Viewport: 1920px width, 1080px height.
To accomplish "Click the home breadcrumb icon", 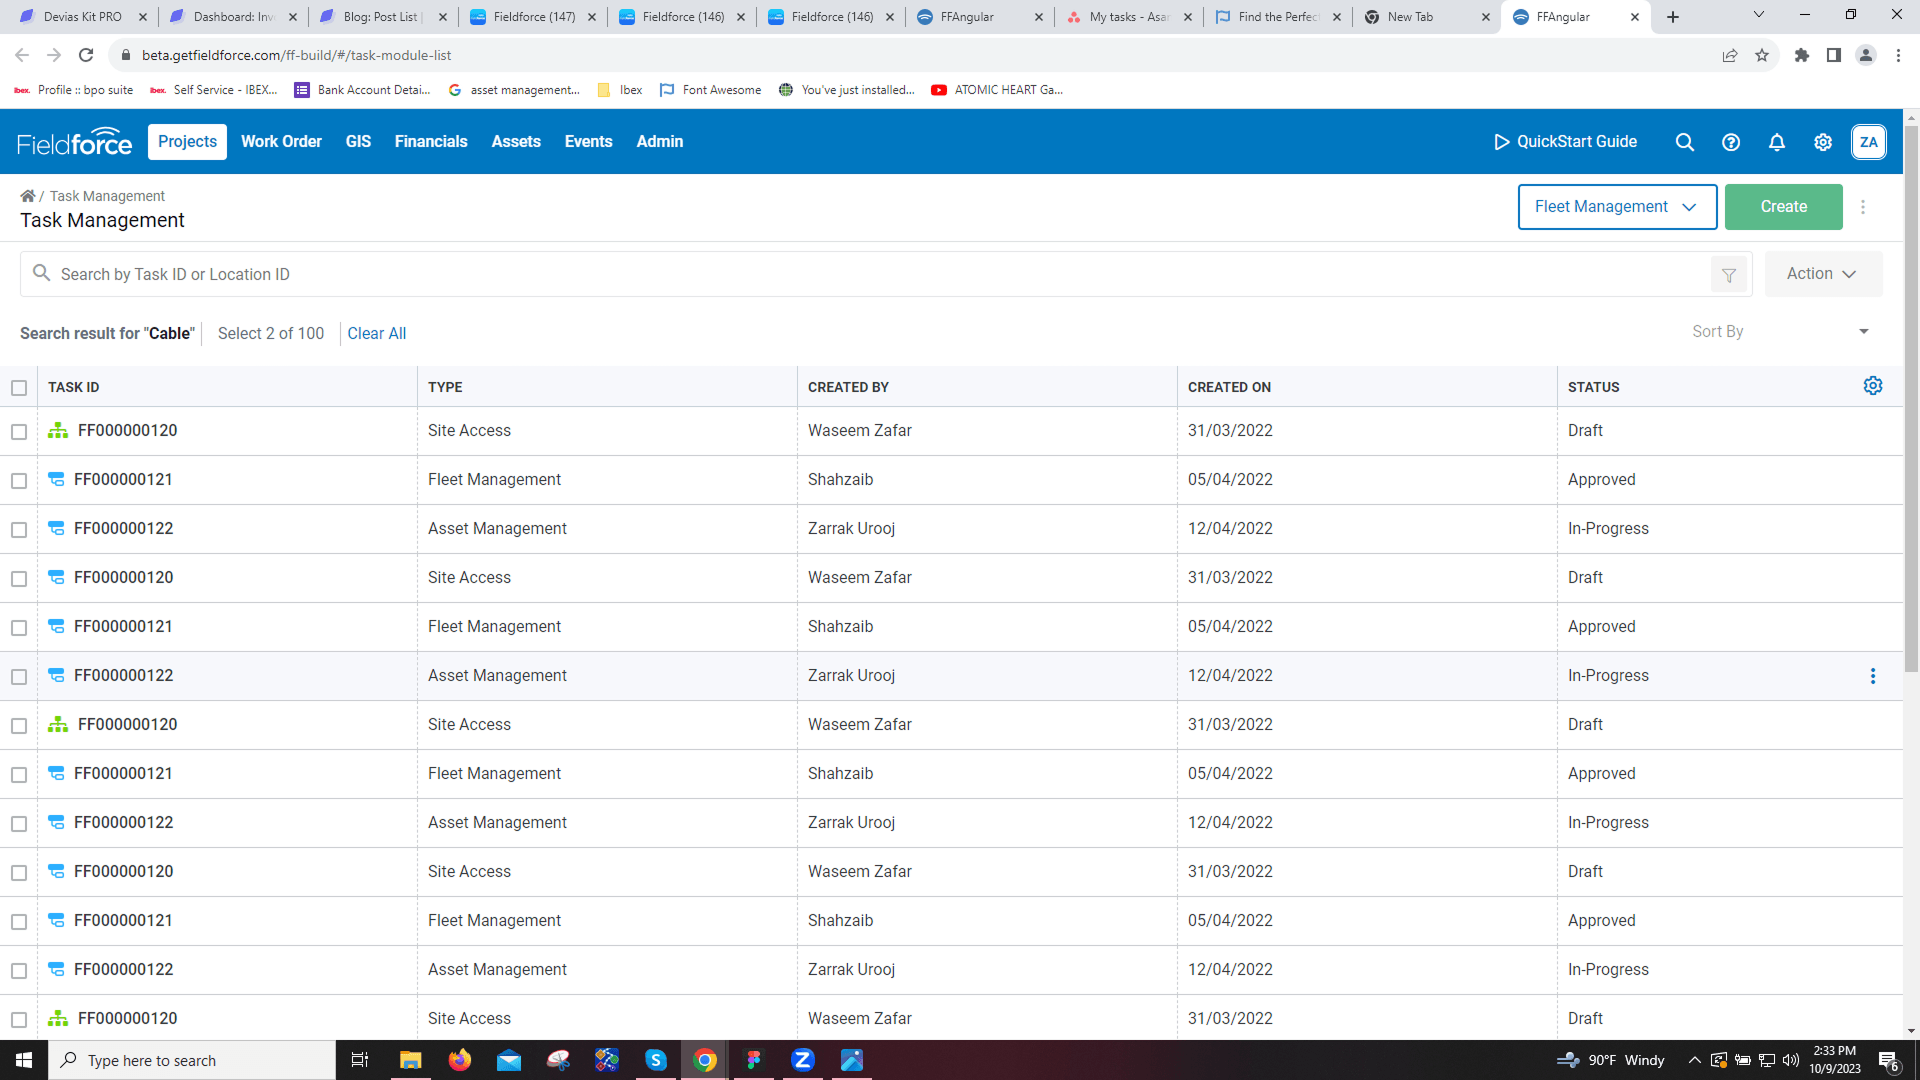I will pyautogui.click(x=28, y=196).
